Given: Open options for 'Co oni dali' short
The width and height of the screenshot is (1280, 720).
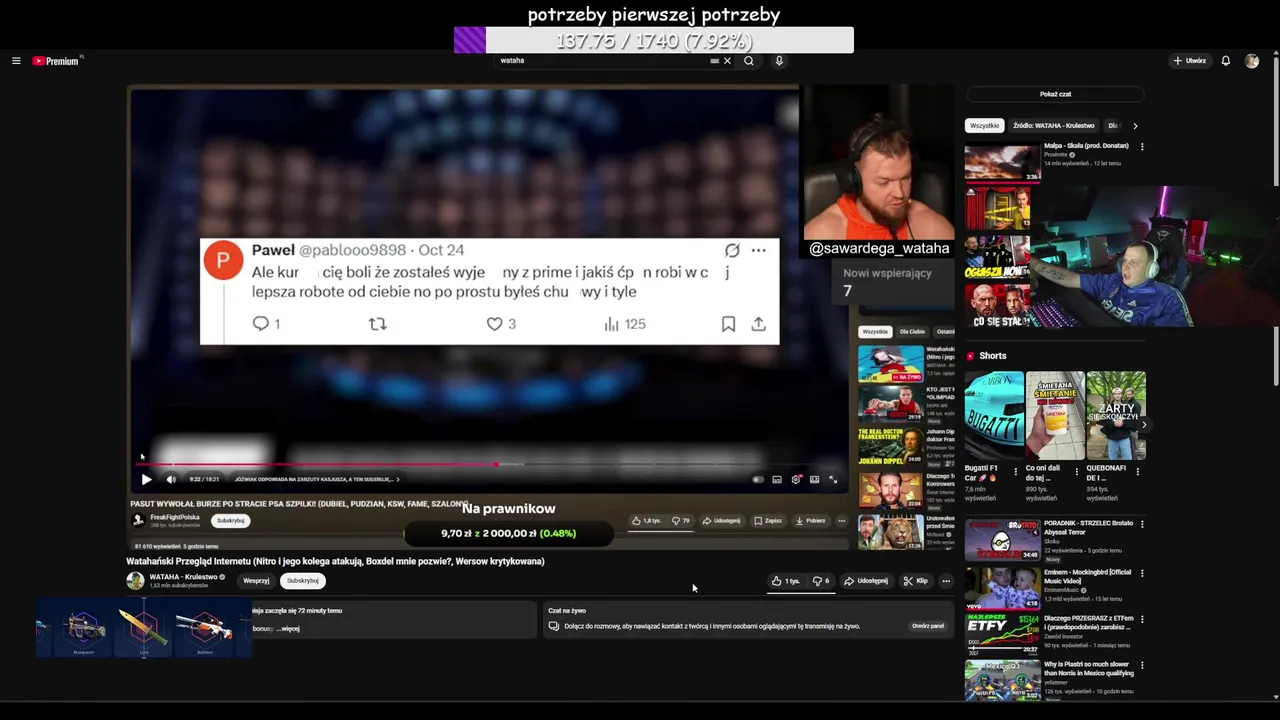Looking at the screenshot, I should (1077, 471).
